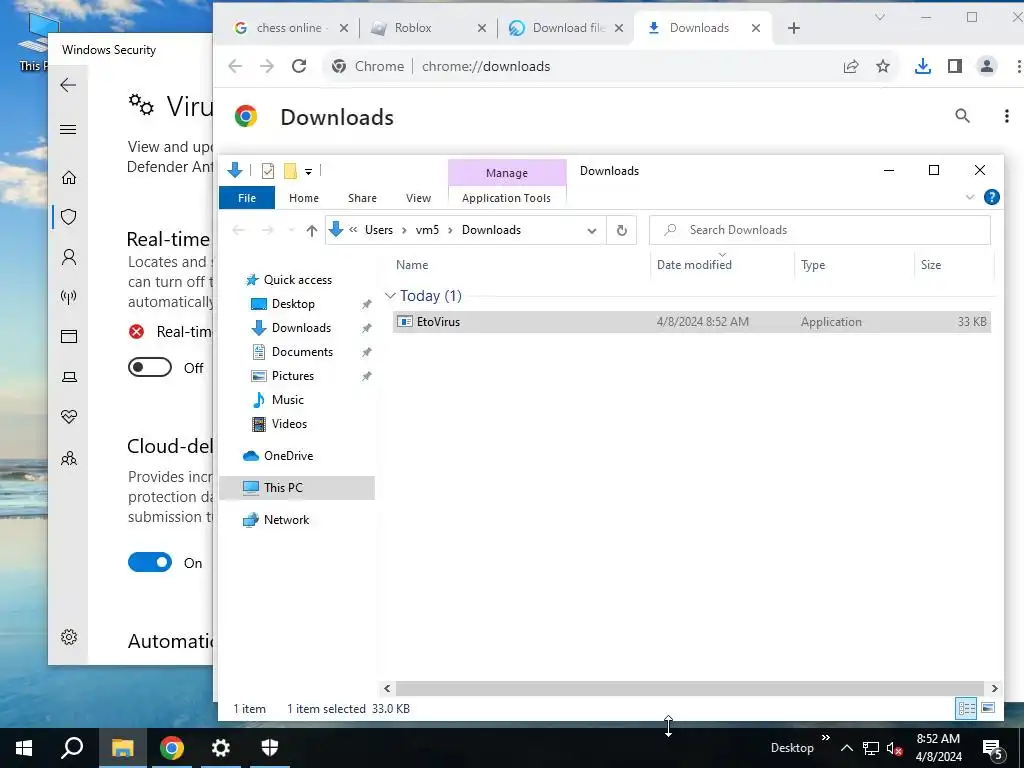
Task: Select the Virus & threat protection shield icon
Action: (x=69, y=217)
